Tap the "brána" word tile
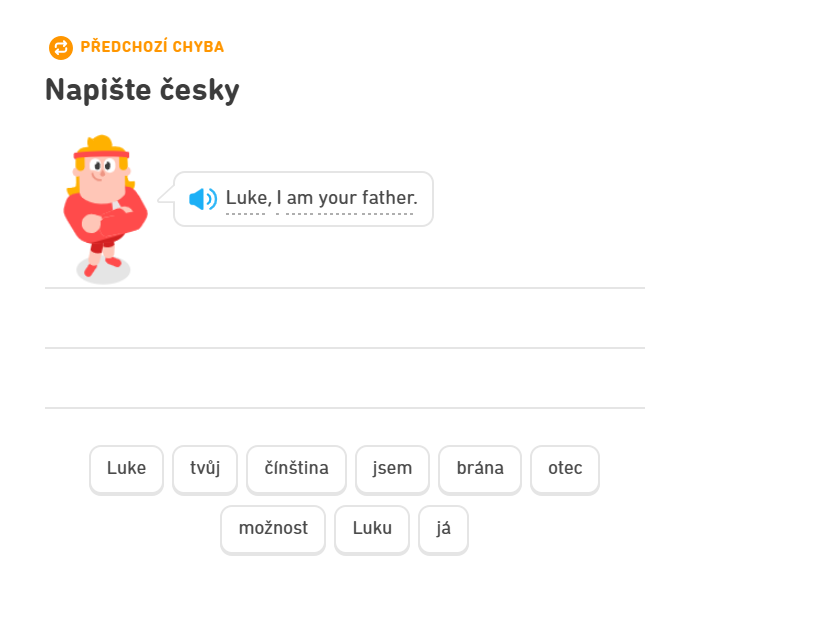816x627 pixels. point(480,468)
